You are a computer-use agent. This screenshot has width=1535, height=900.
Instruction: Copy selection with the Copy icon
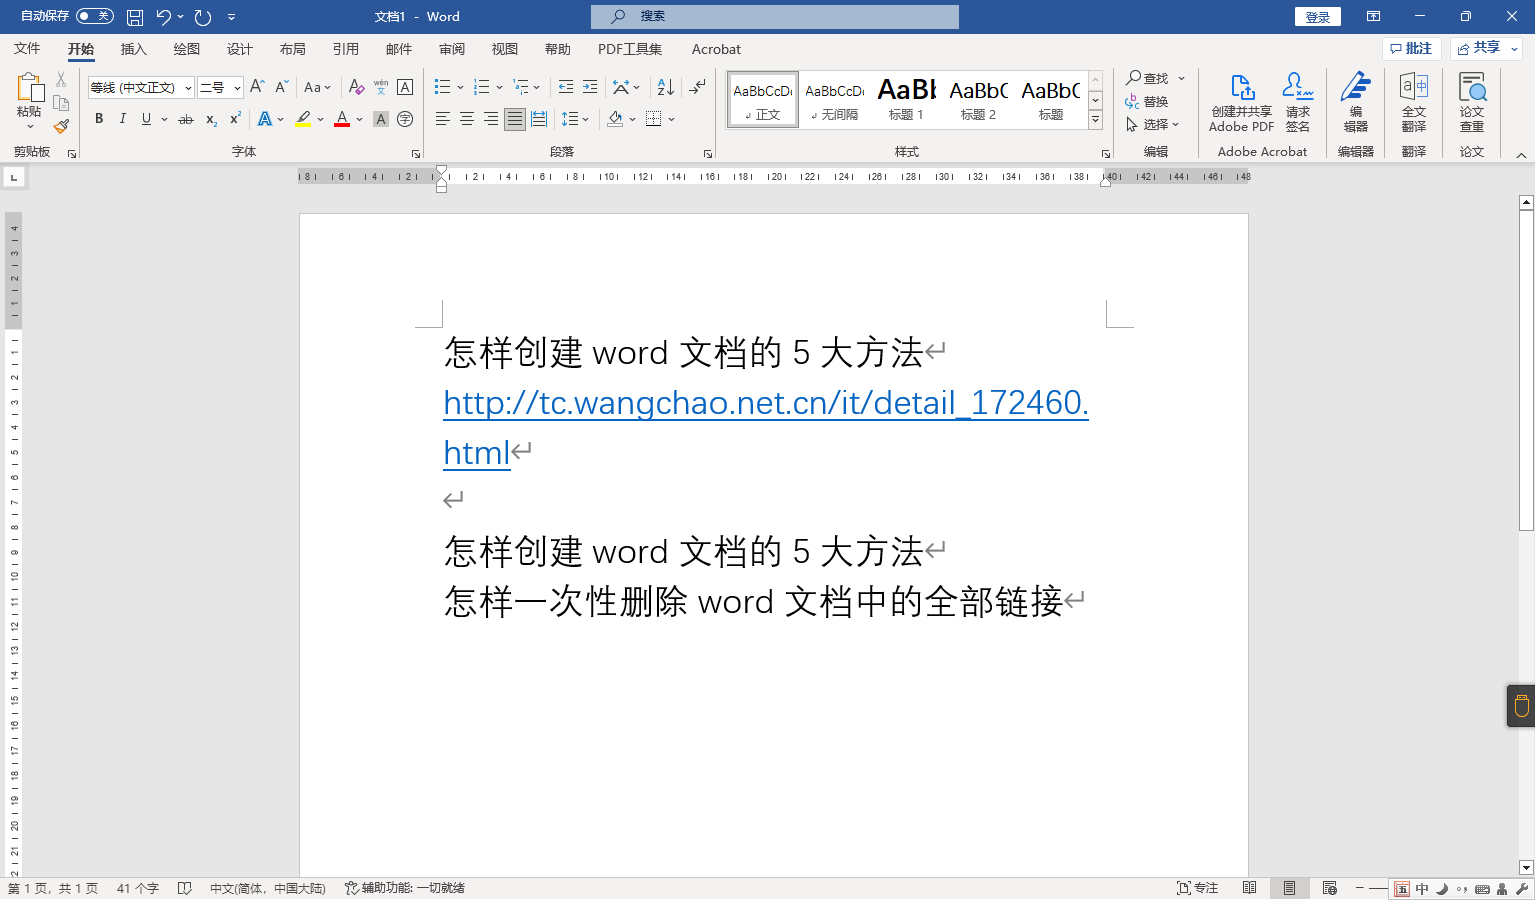(61, 103)
